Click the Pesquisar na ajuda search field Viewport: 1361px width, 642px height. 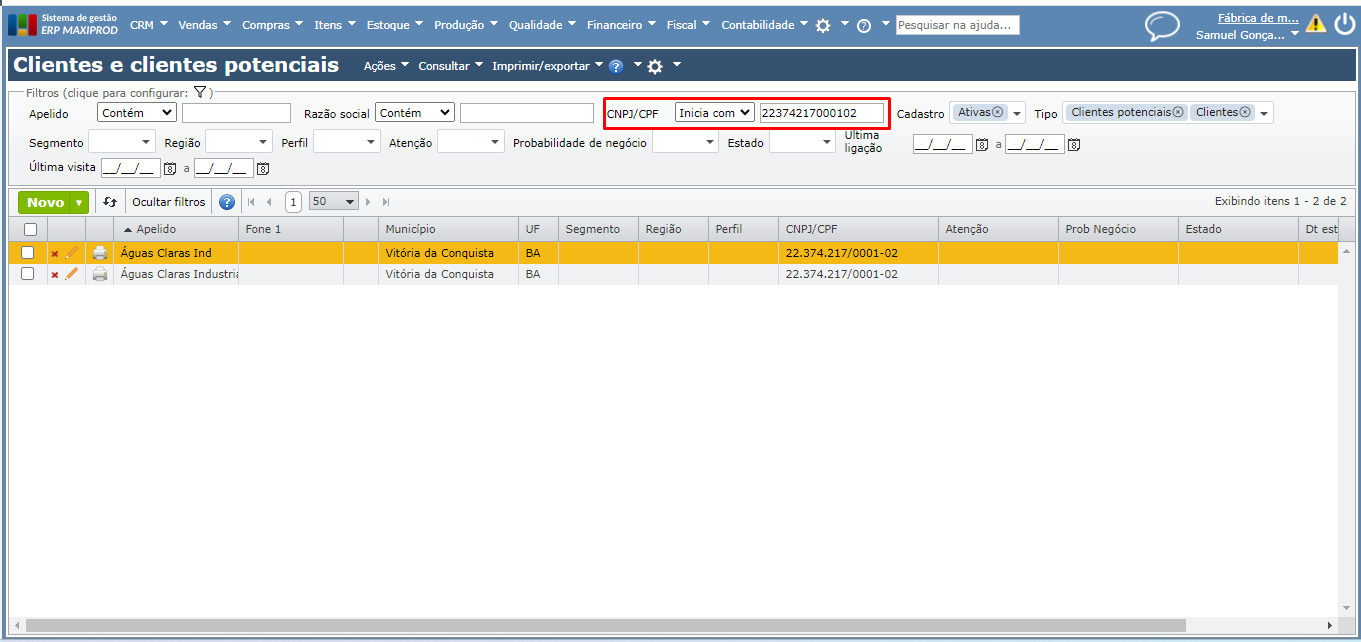click(958, 25)
